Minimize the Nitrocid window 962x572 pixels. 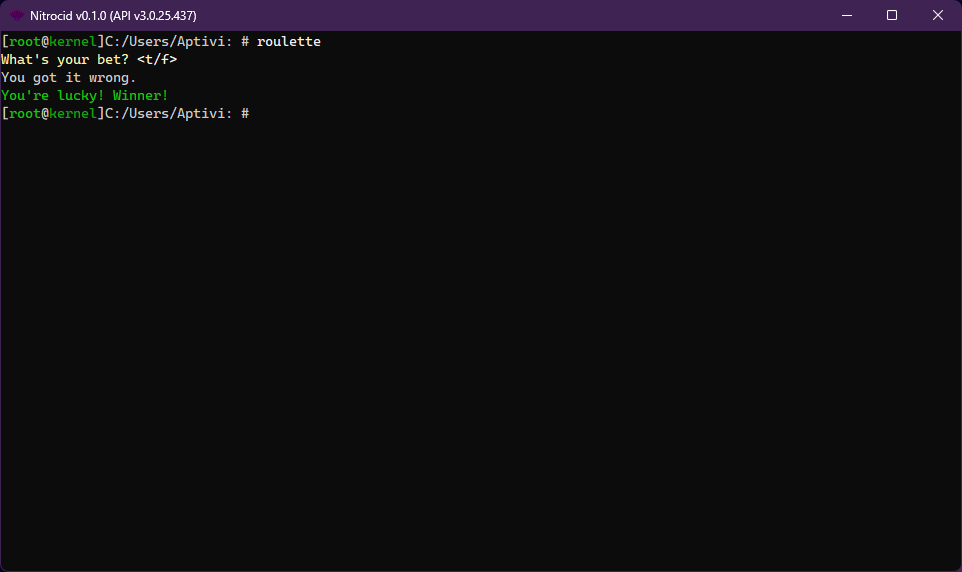click(846, 15)
